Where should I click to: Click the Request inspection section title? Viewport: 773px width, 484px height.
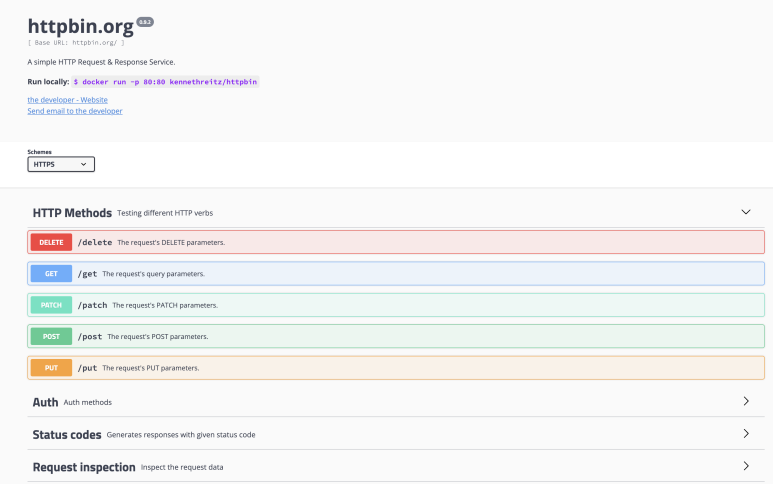click(x=84, y=467)
